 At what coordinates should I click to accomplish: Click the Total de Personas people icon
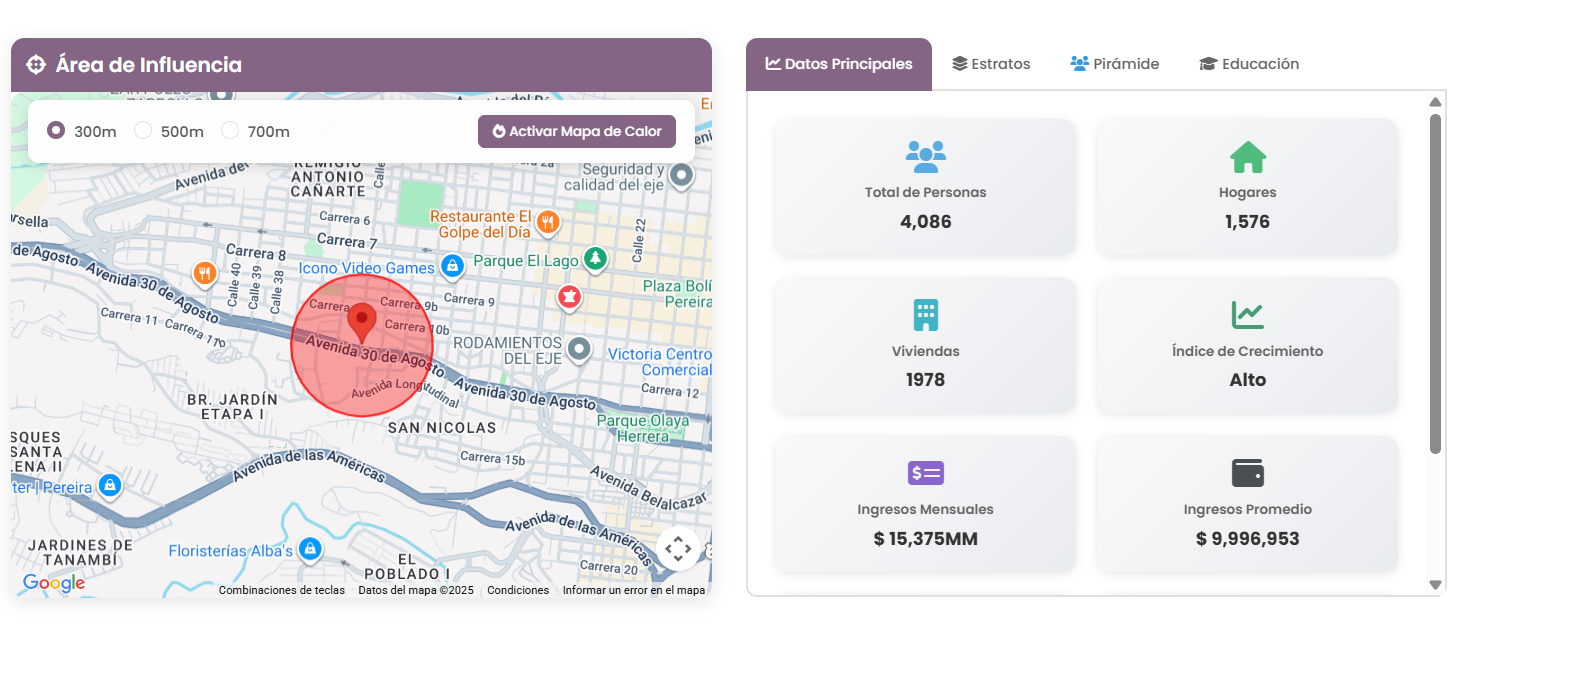[x=925, y=156]
